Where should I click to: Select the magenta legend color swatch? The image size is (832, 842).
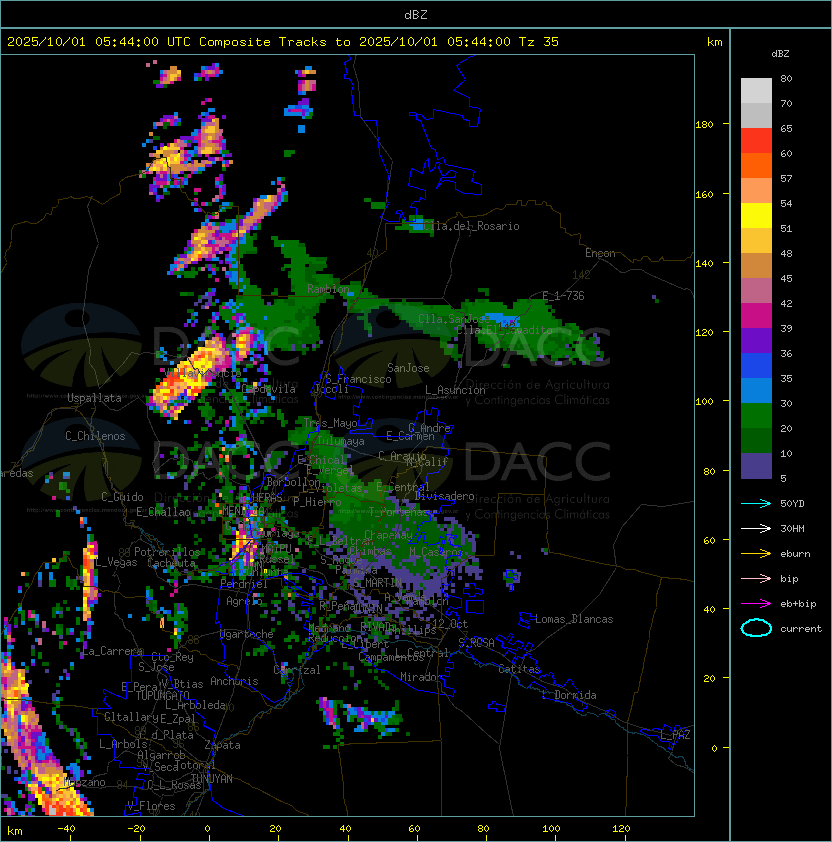756,316
